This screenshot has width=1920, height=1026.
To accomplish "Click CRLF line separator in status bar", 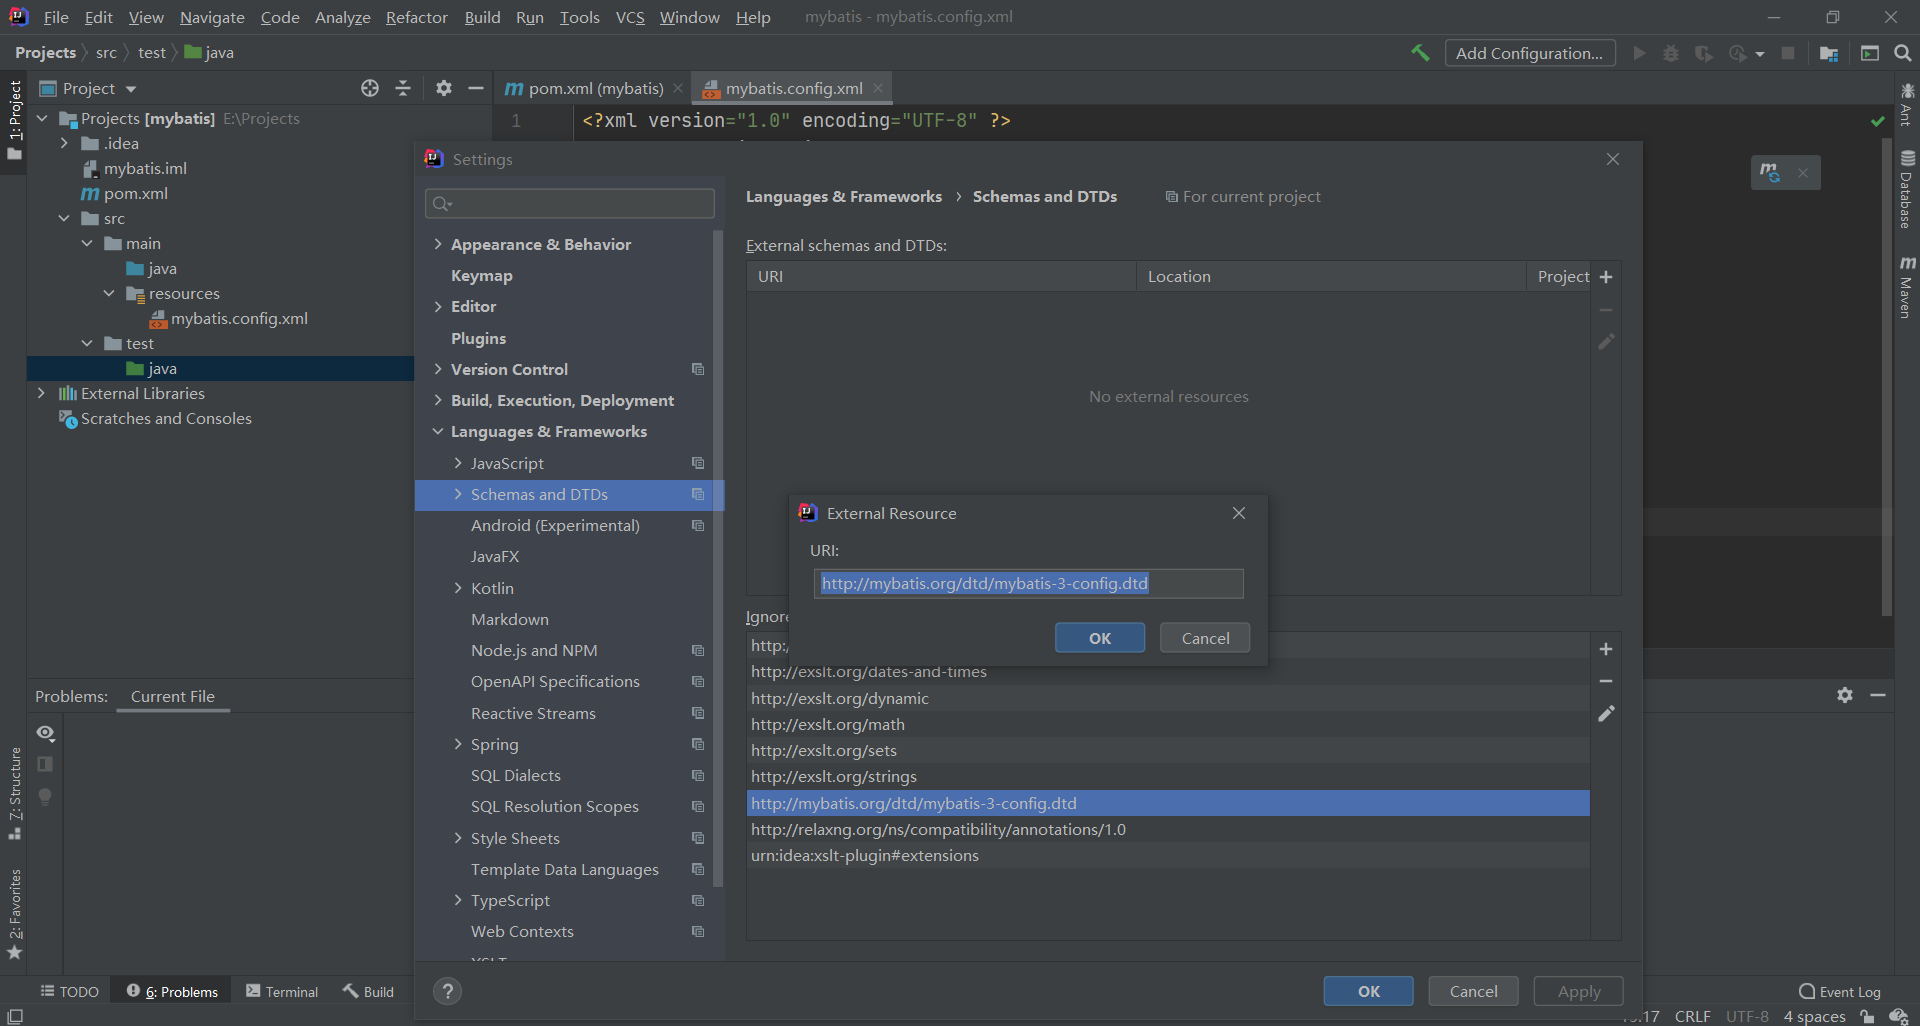I will pos(1692,1016).
